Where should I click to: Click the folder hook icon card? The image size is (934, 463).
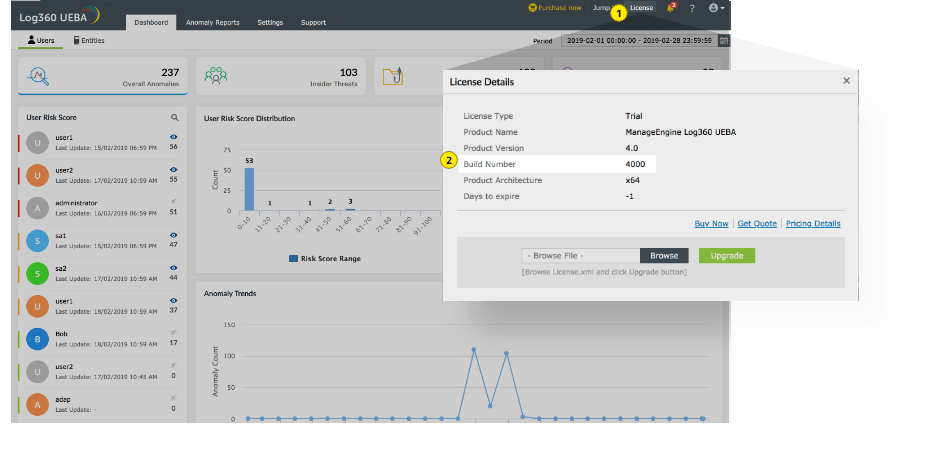[x=393, y=76]
